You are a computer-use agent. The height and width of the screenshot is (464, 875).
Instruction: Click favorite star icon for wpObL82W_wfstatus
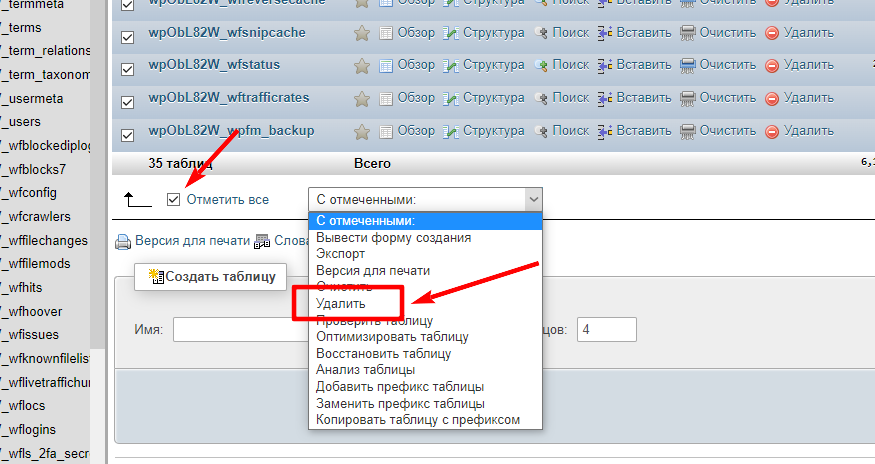click(362, 65)
